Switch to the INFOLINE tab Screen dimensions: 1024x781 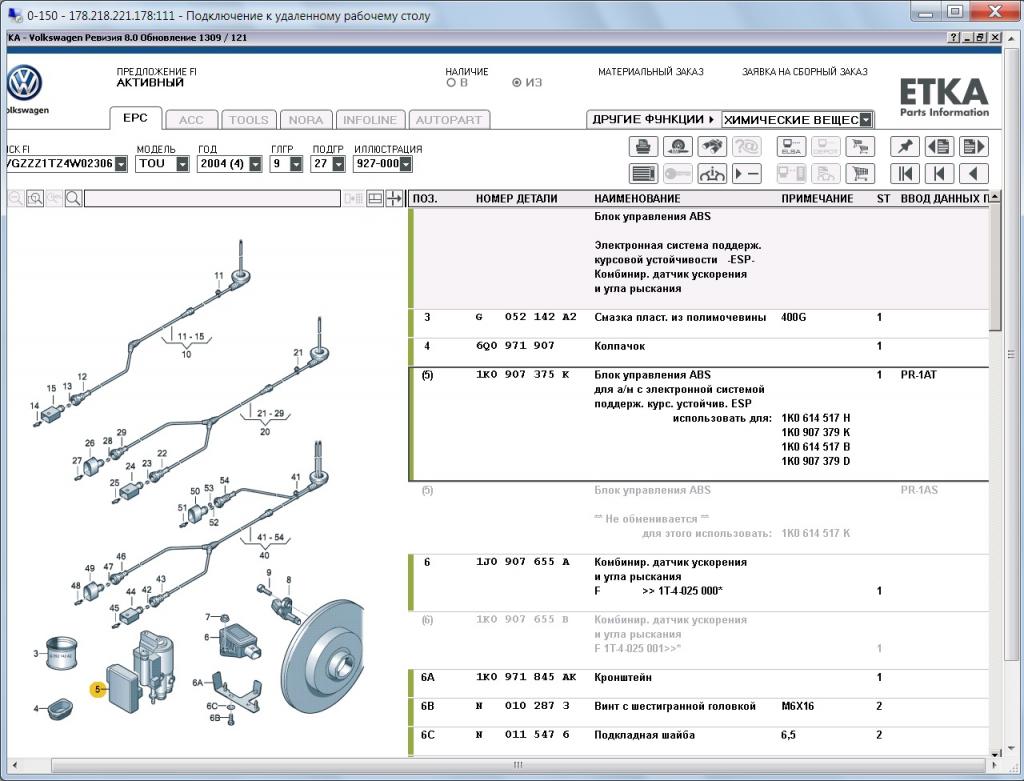tap(370, 120)
